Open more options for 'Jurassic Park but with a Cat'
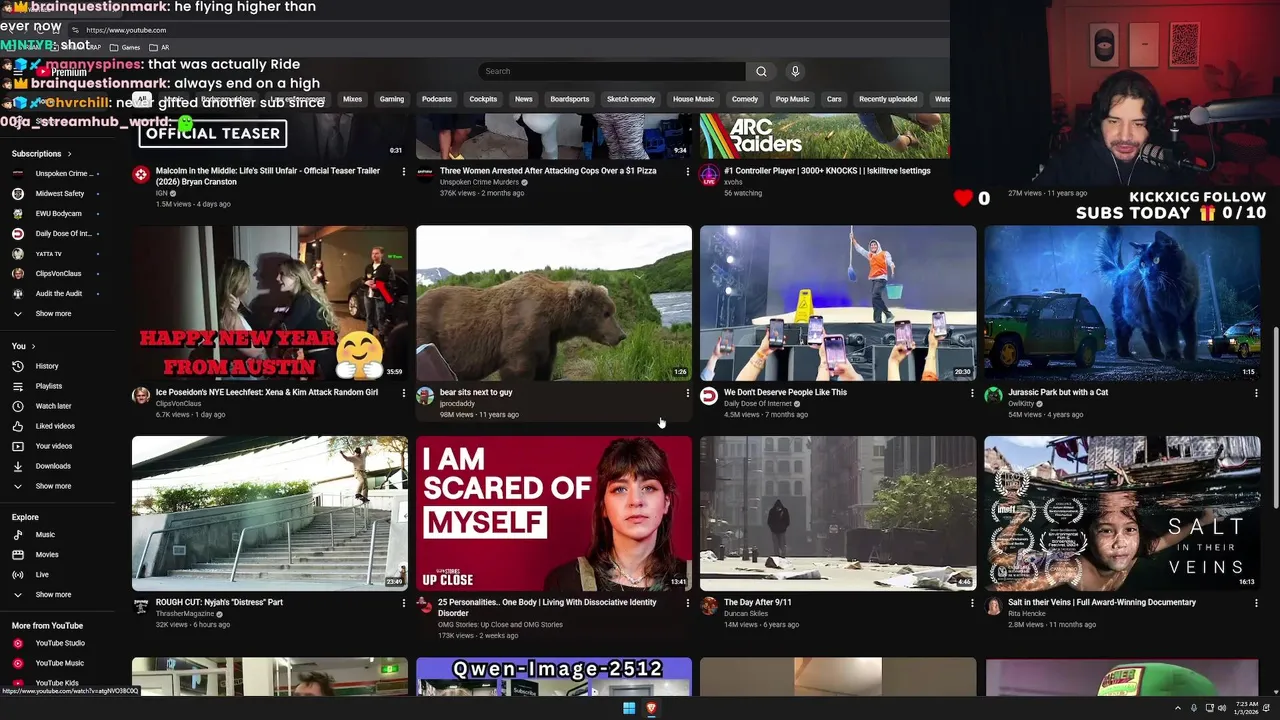Image resolution: width=1280 pixels, height=720 pixels. coord(1256,393)
